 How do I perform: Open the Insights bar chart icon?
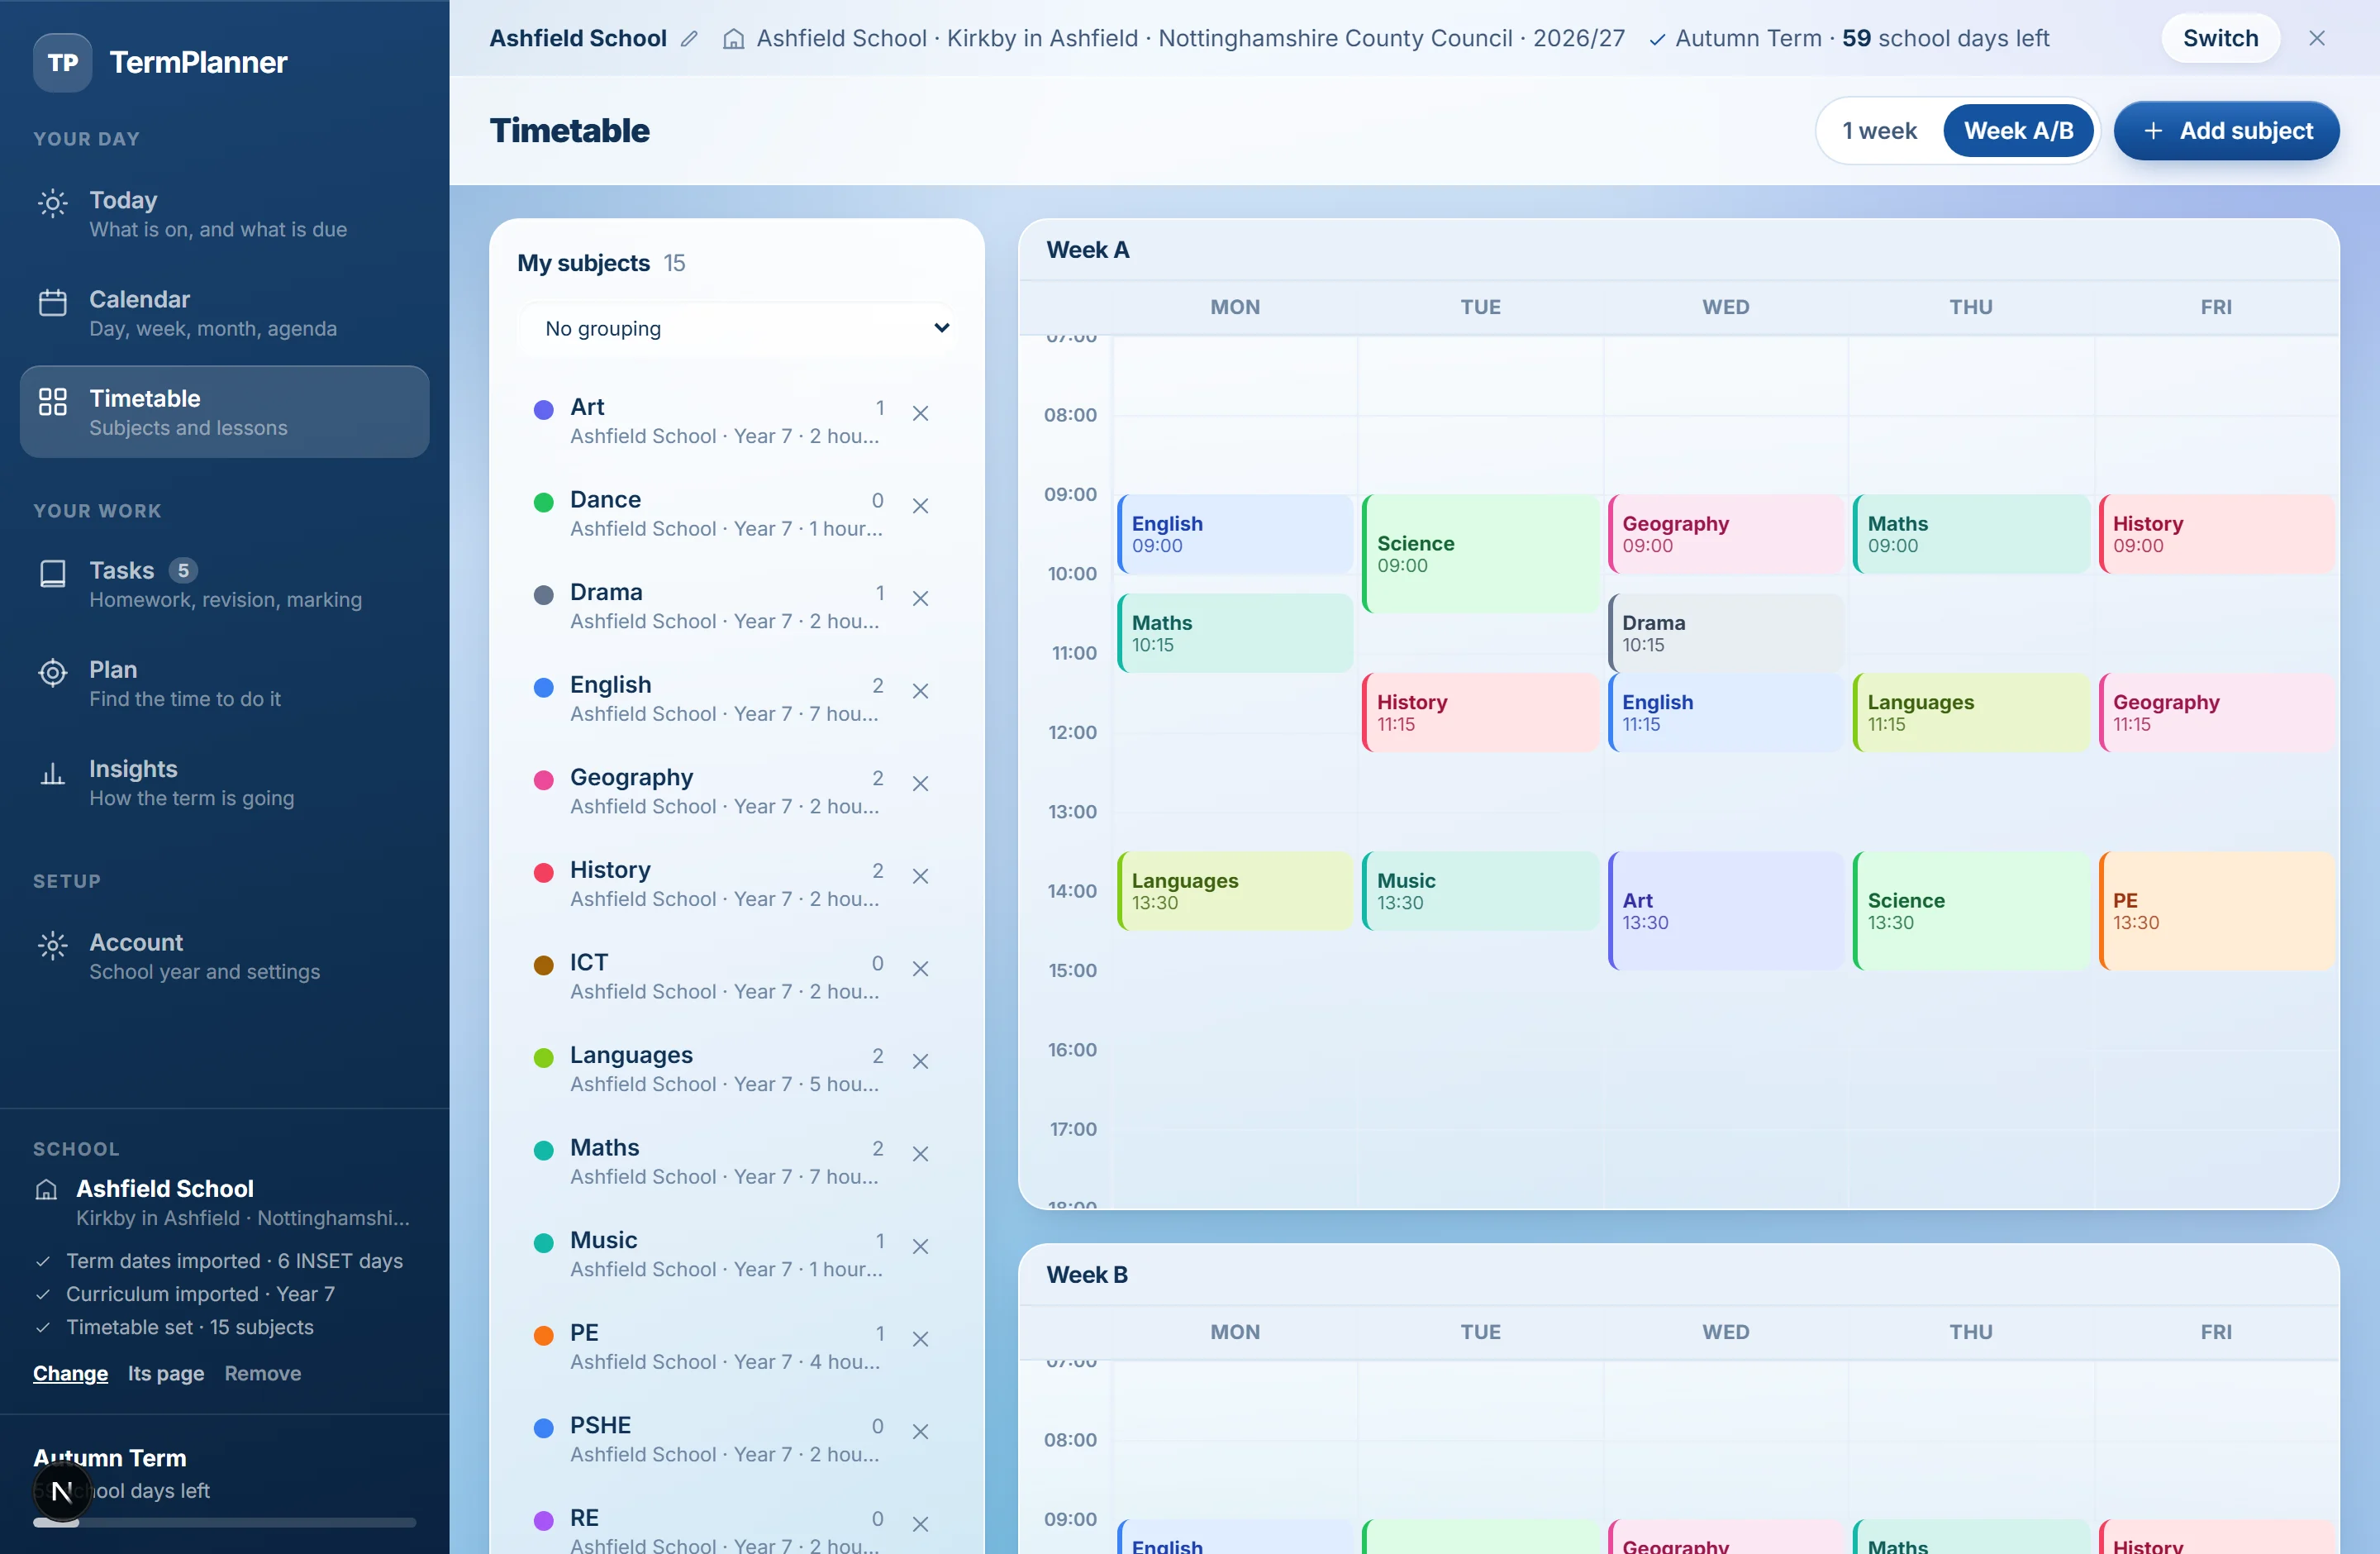(x=52, y=772)
